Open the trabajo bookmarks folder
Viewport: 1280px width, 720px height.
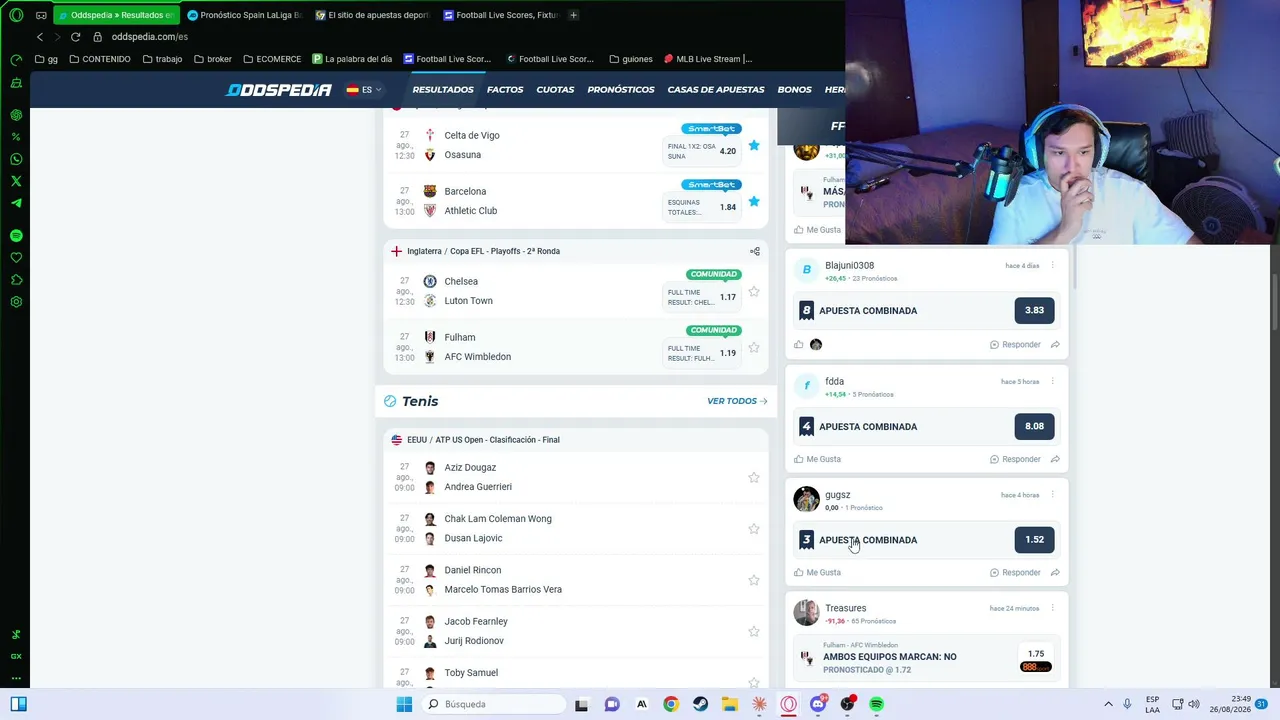[x=162, y=59]
